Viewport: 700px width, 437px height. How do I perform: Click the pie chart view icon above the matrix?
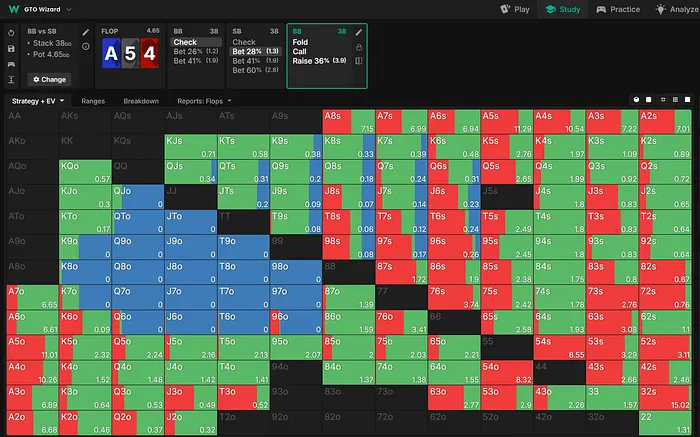click(x=637, y=101)
